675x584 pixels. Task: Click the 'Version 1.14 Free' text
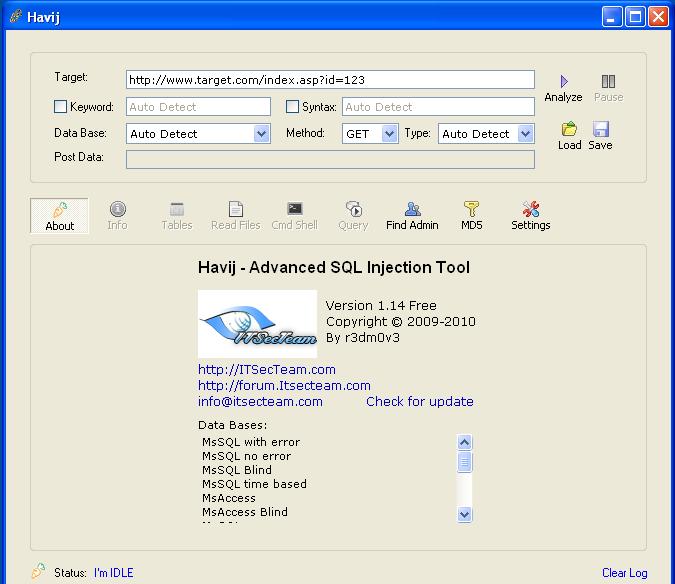(381, 306)
